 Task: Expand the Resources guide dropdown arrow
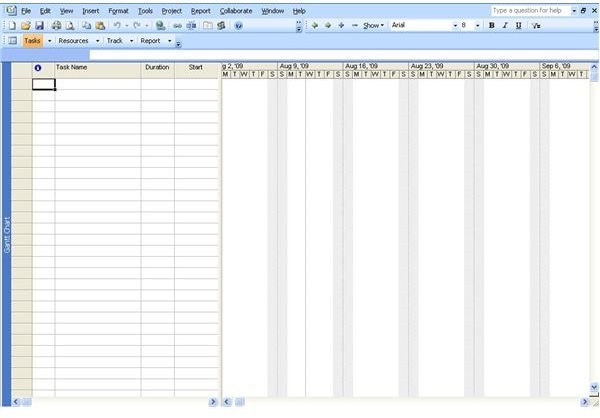point(98,41)
